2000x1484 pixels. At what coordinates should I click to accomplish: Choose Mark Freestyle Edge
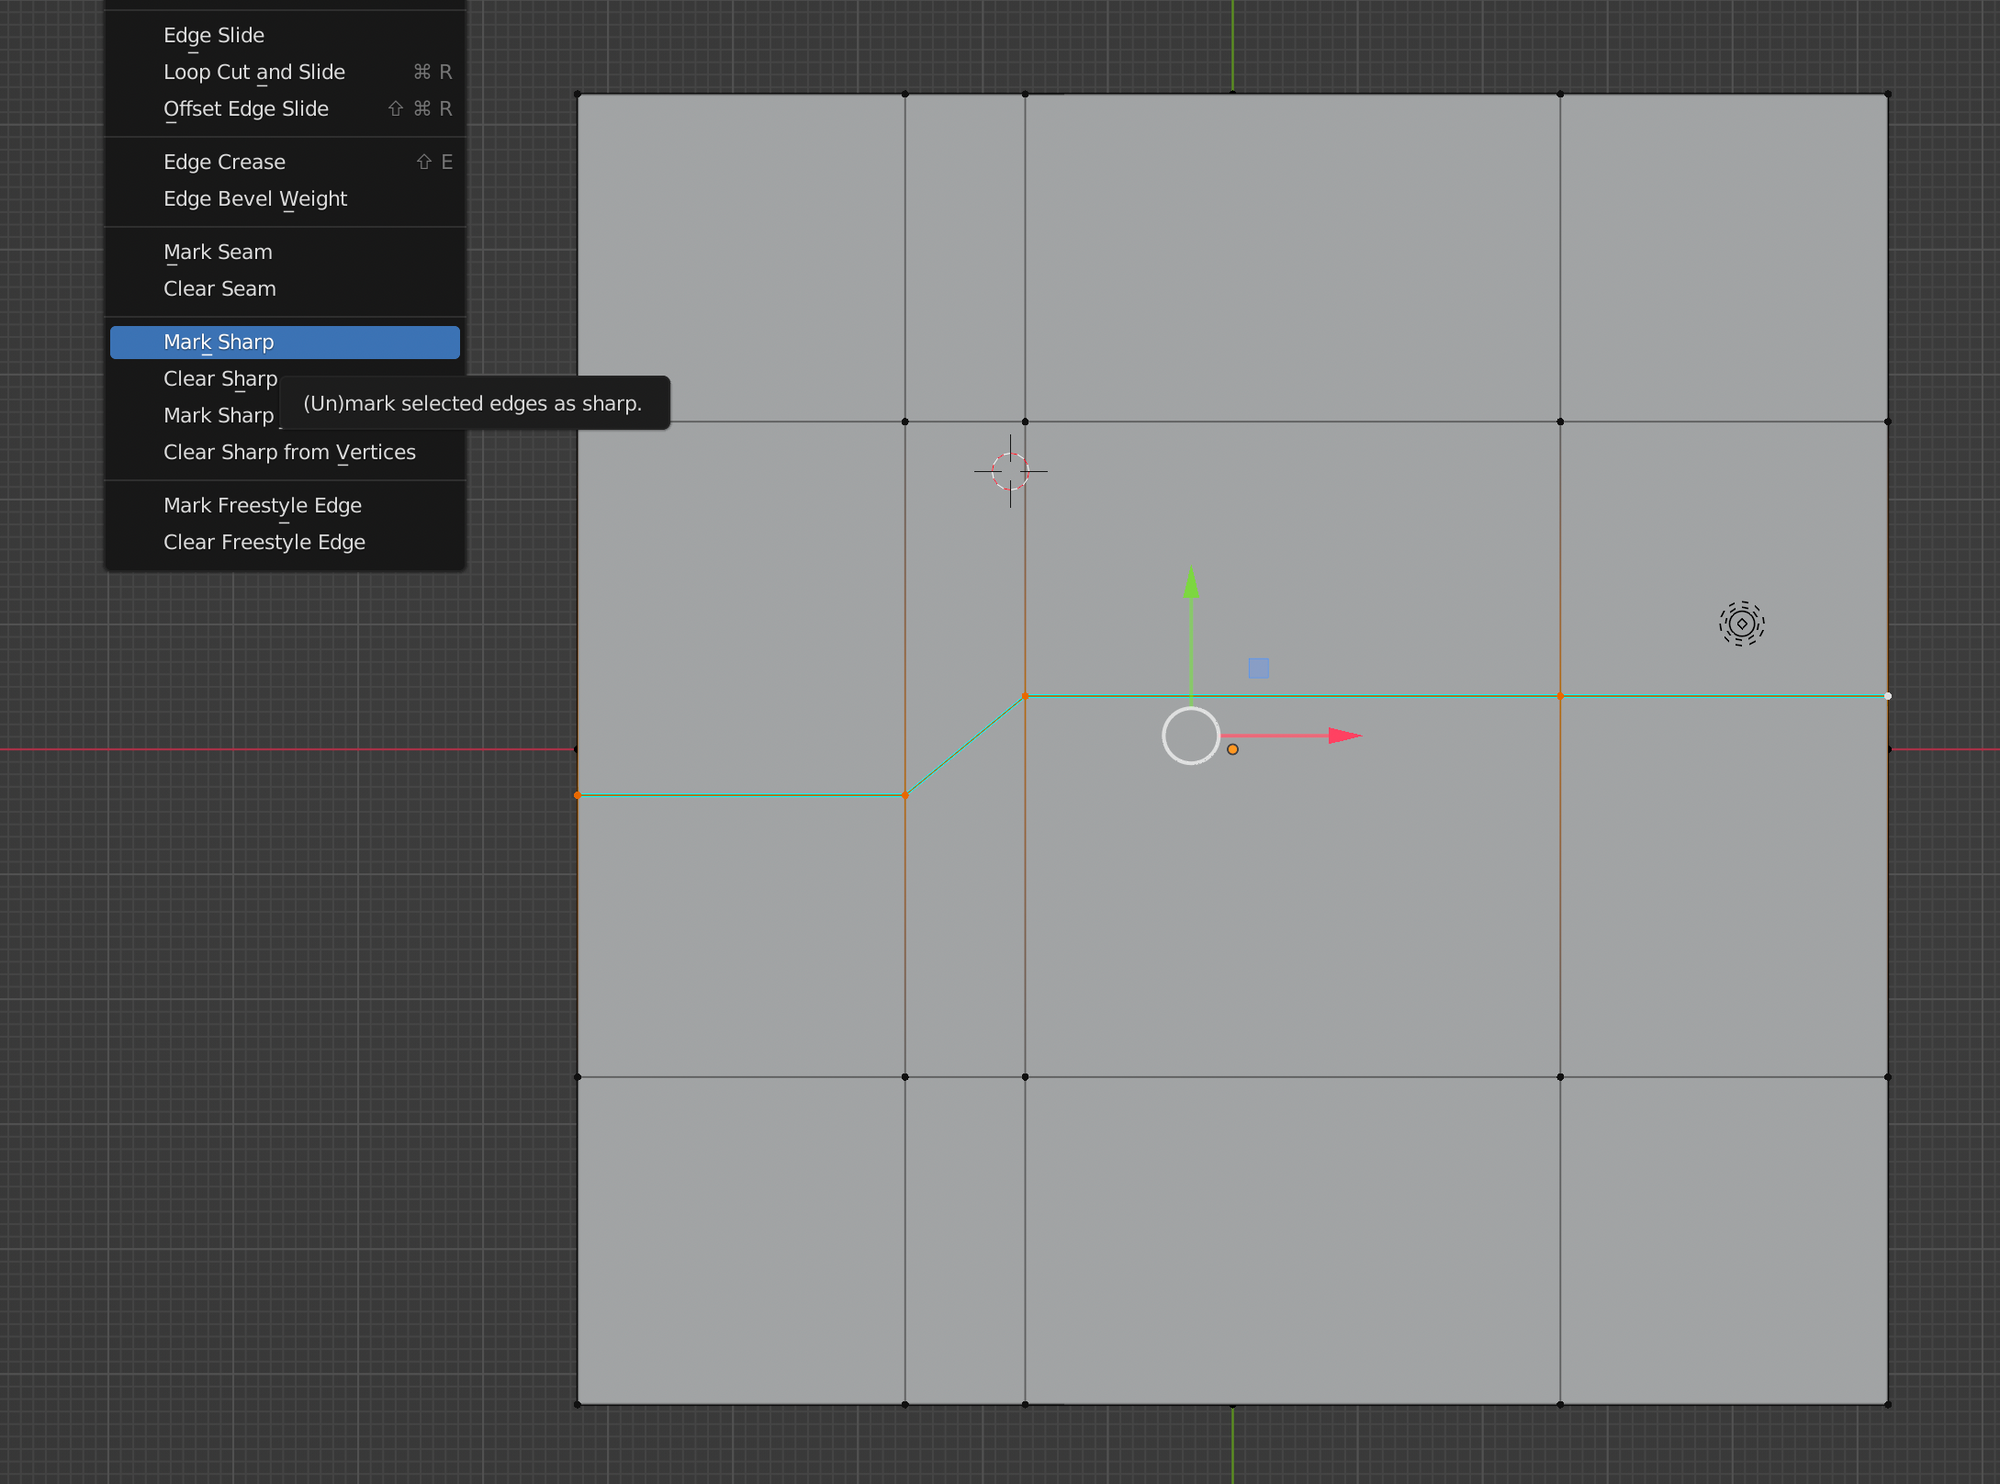coord(285,505)
